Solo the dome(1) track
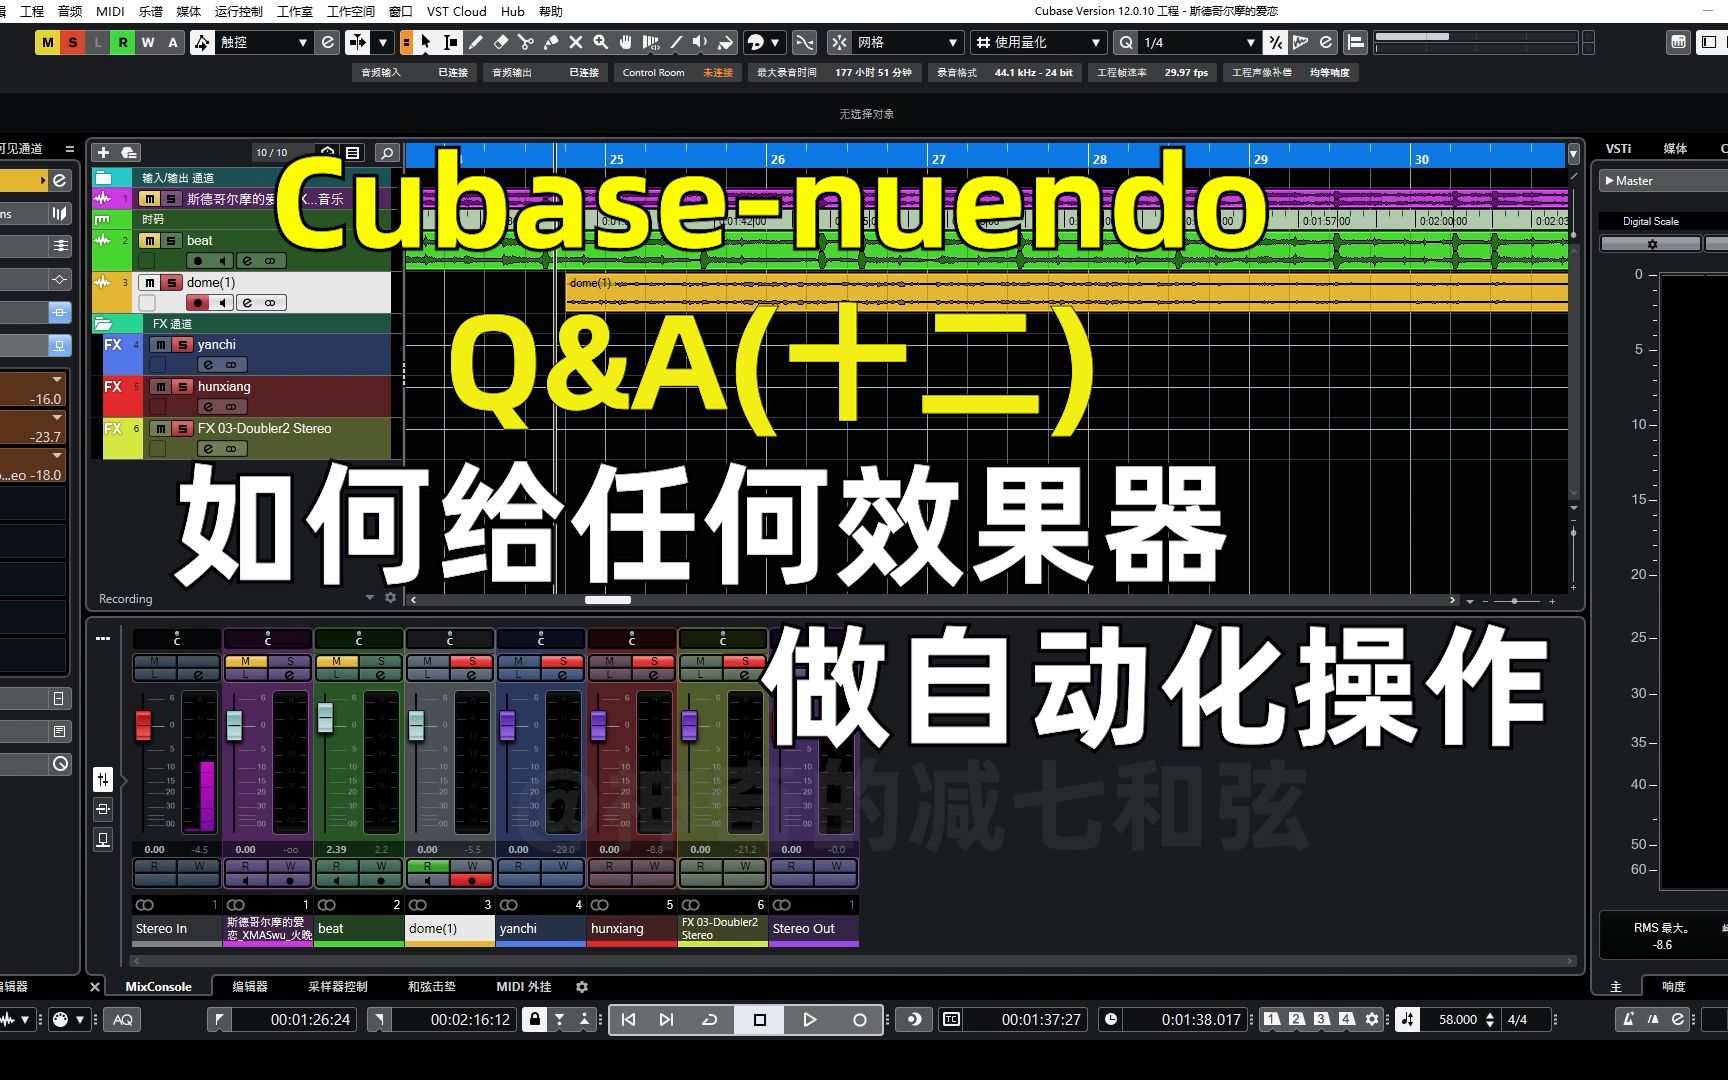Viewport: 1728px width, 1080px height. 172,282
